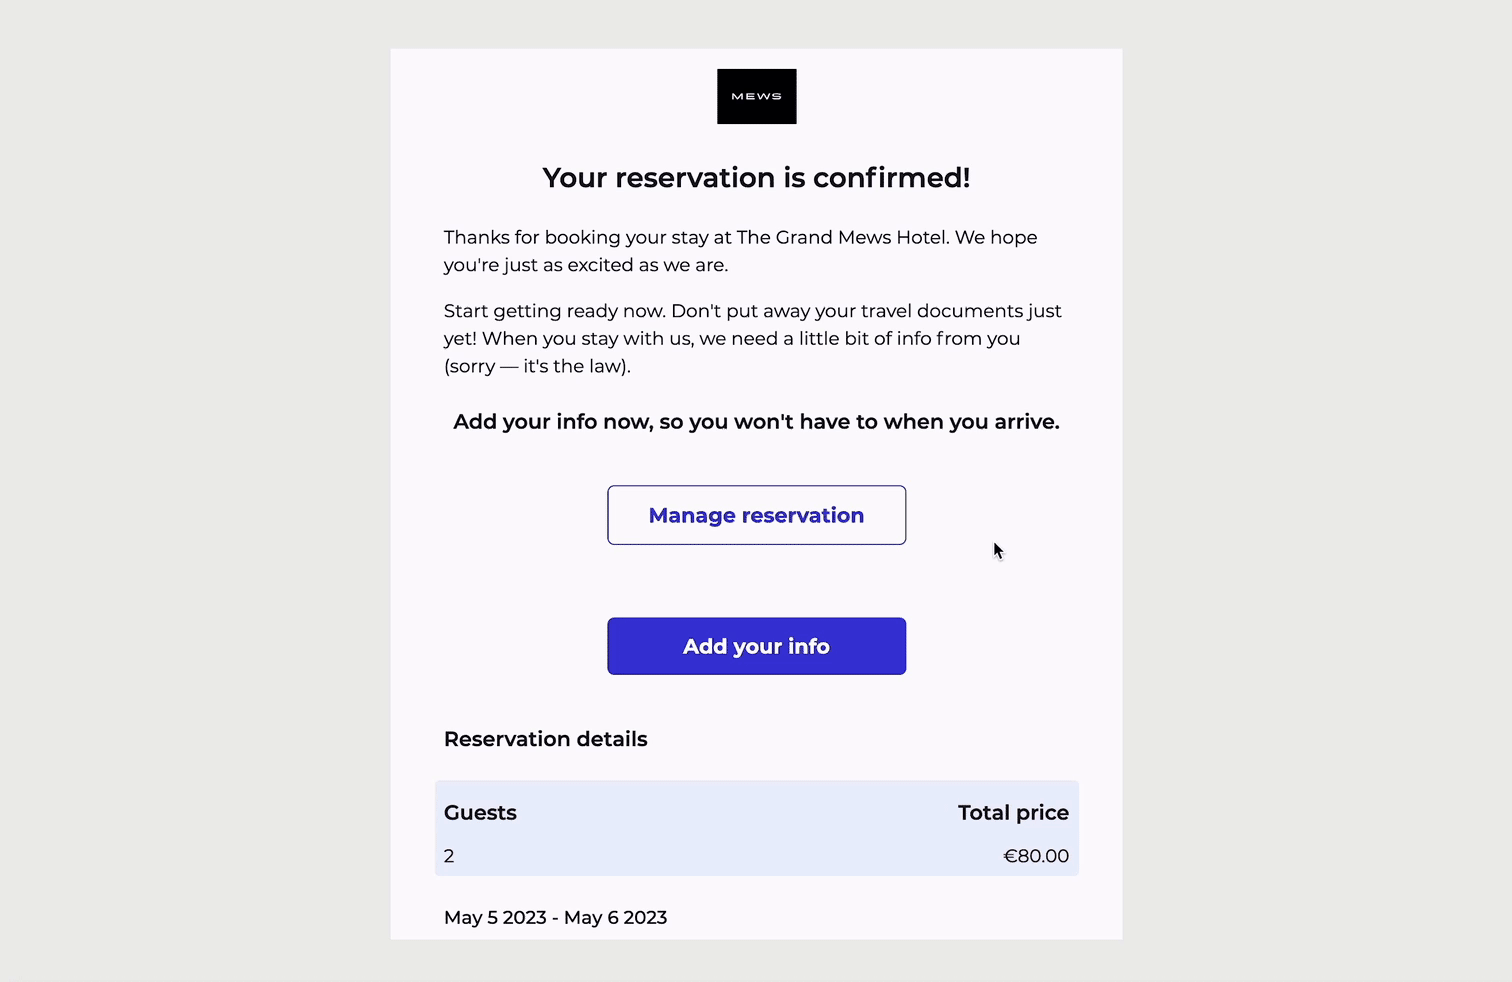Click the Guests label in summary box
The image size is (1512, 982).
click(x=480, y=812)
